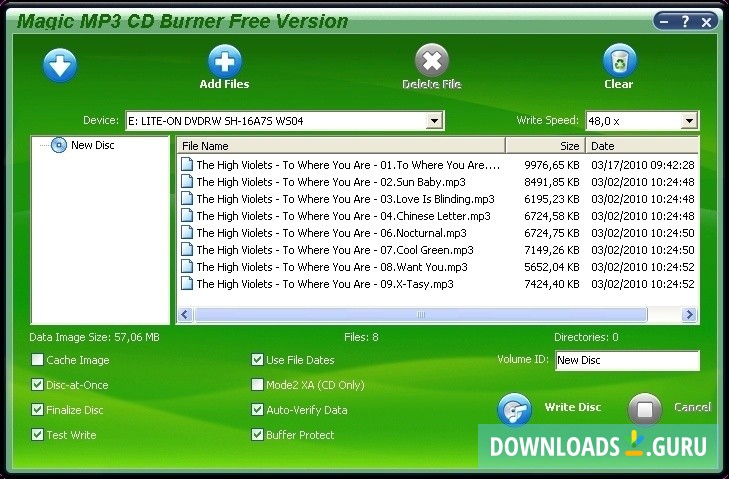Click the Clear label
Screen dimensions: 729x479
[619, 84]
